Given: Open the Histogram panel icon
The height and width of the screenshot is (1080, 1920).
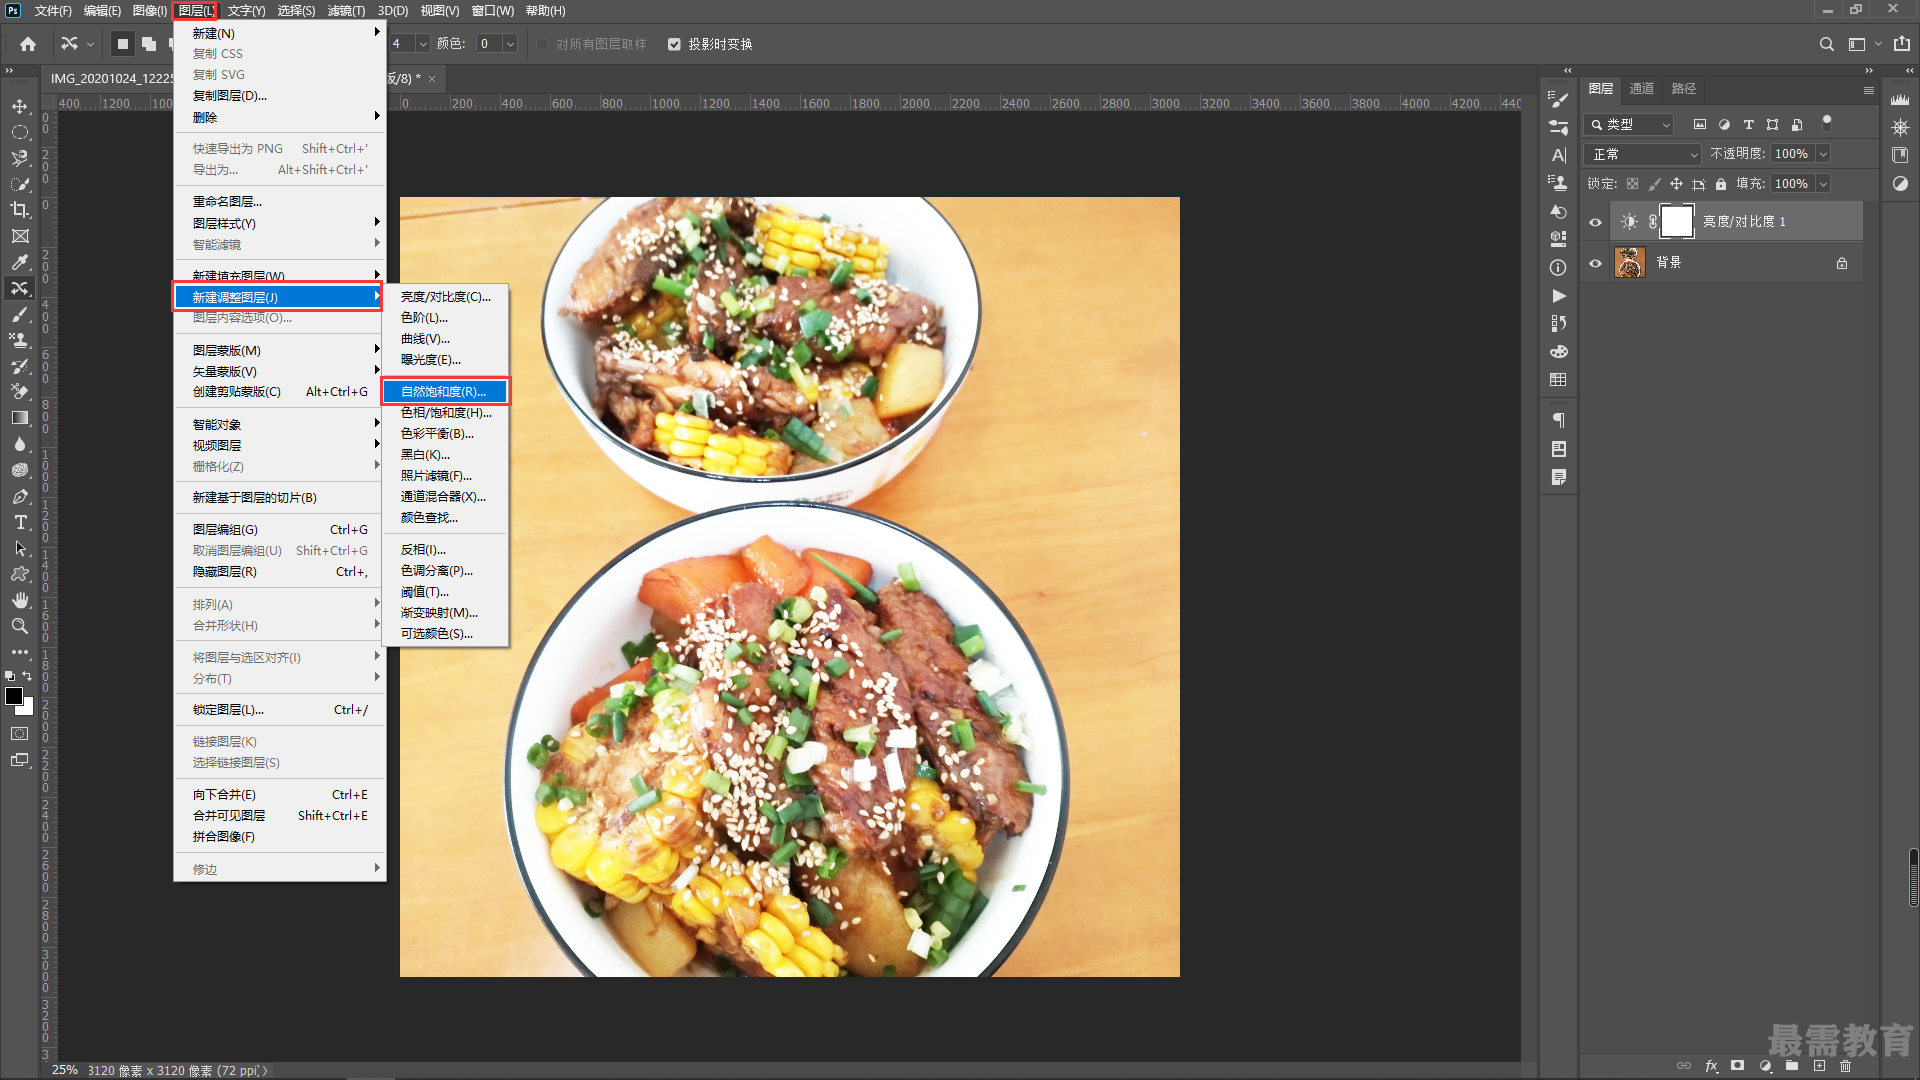Looking at the screenshot, I should [x=1900, y=99].
